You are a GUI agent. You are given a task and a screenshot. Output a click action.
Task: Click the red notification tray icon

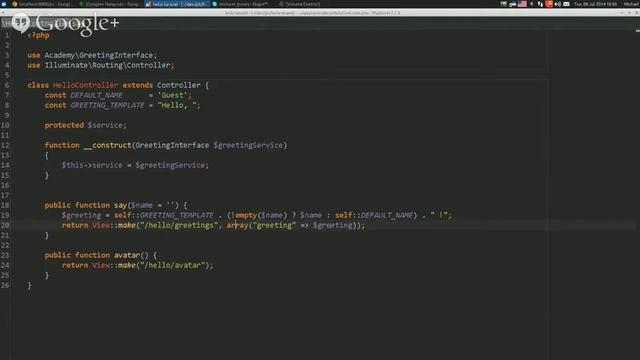549,4
